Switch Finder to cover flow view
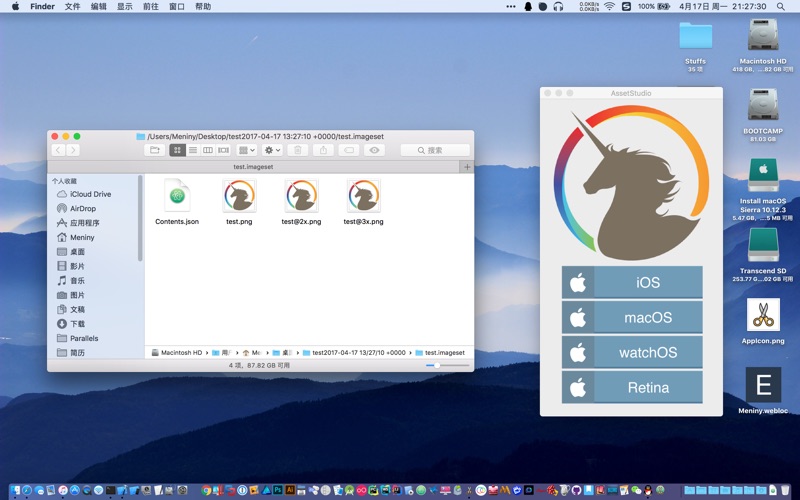This screenshot has width=800, height=500. [x=223, y=150]
